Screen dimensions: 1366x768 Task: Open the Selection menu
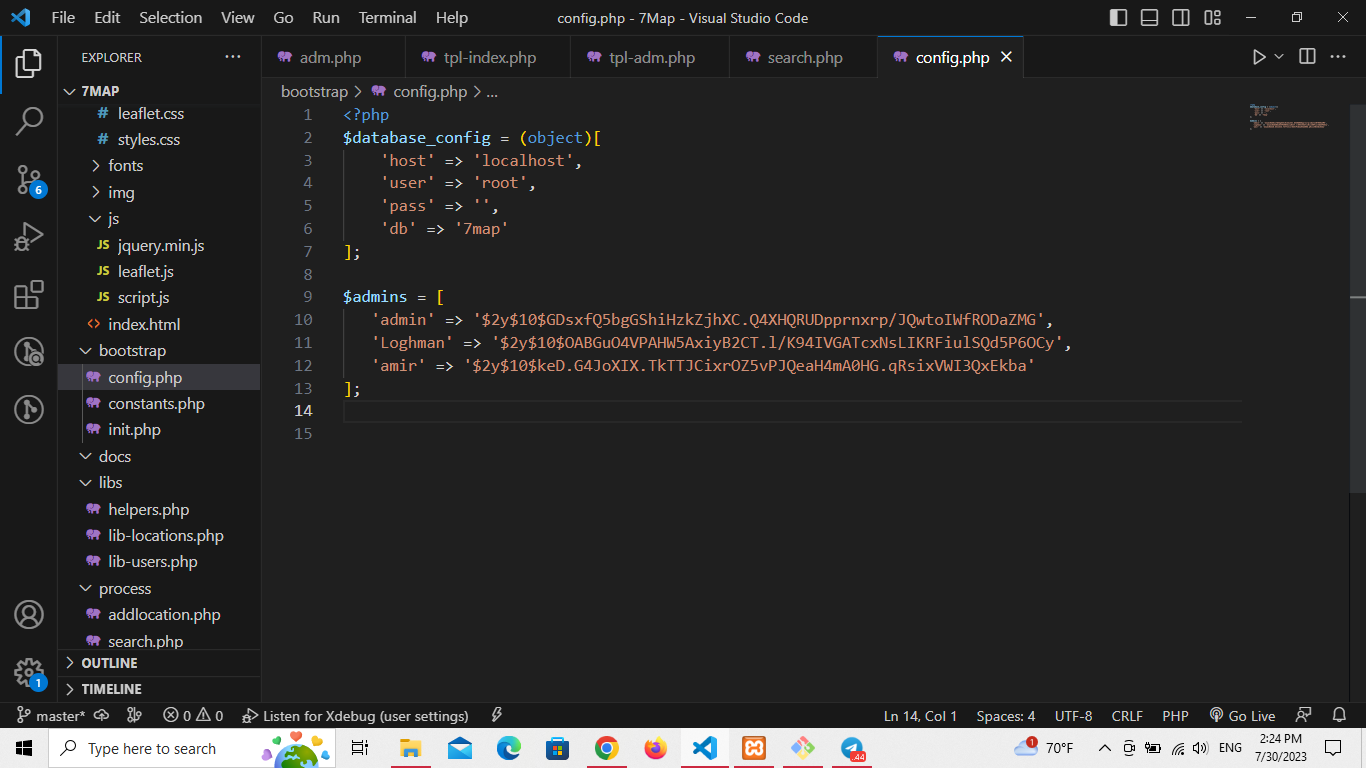click(170, 18)
